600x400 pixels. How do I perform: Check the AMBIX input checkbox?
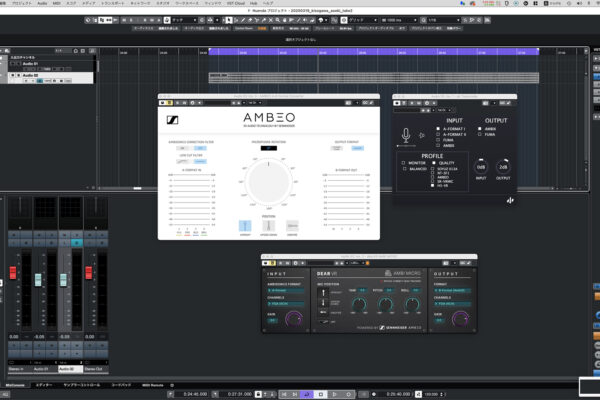[x=438, y=145]
